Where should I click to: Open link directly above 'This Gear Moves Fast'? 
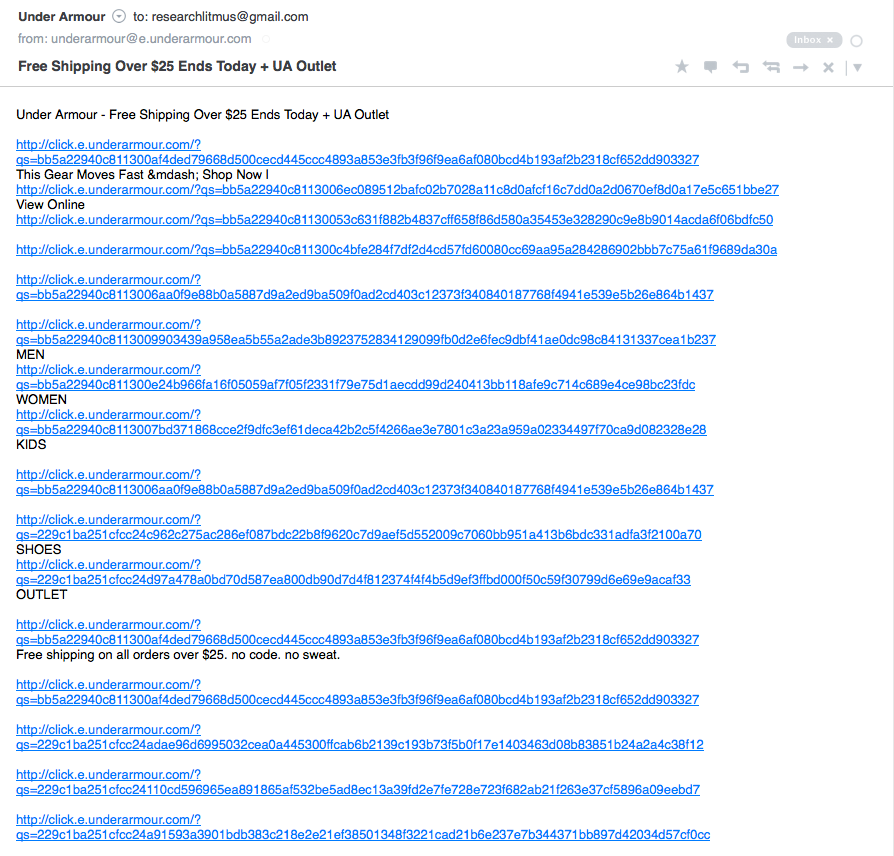pyautogui.click(x=357, y=152)
